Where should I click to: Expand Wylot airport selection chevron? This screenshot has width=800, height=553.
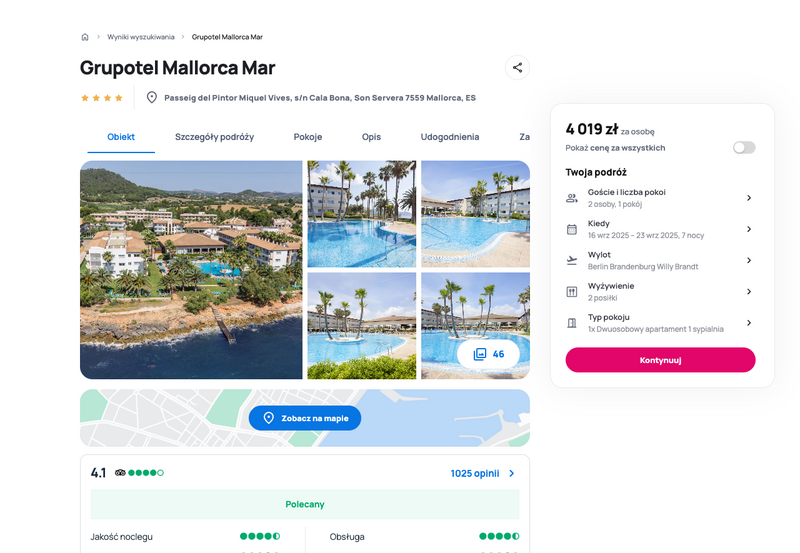pyautogui.click(x=749, y=260)
